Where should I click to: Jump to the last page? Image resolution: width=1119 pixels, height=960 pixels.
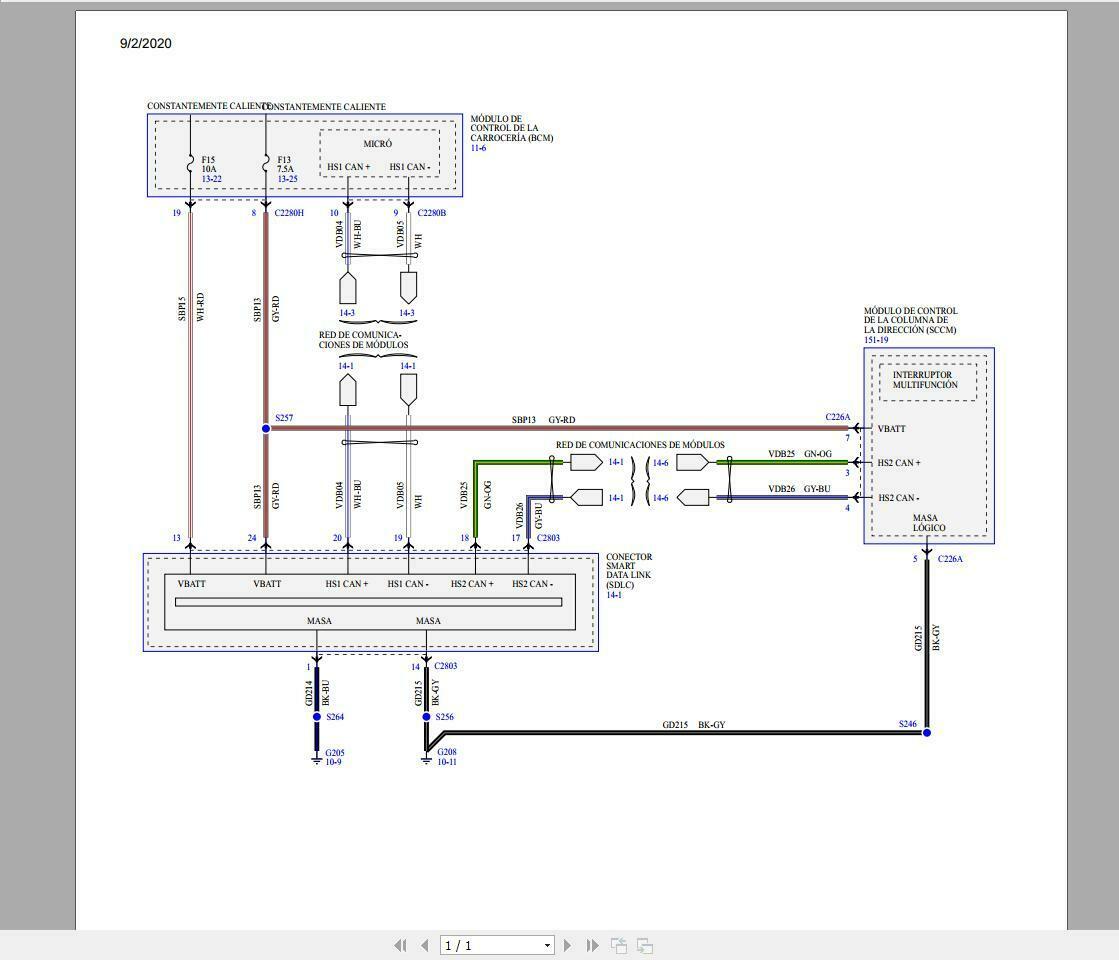click(592, 945)
